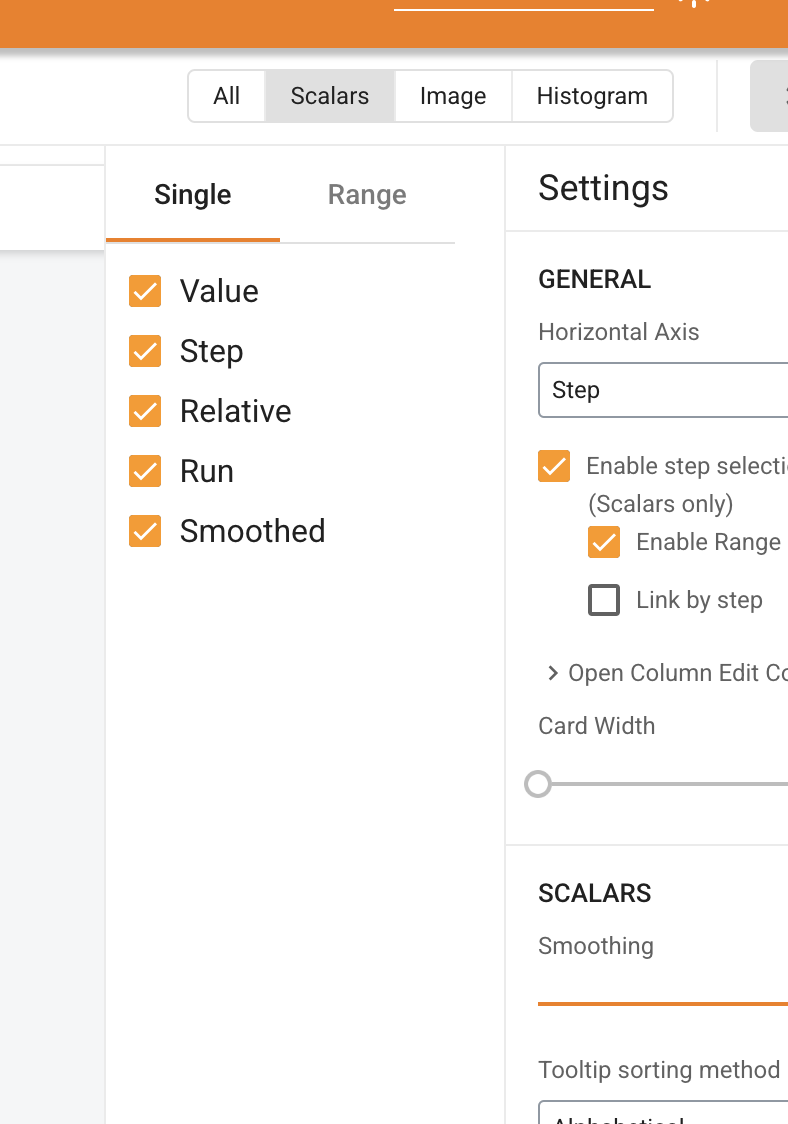
Task: Select the Single tab
Action: 192,194
